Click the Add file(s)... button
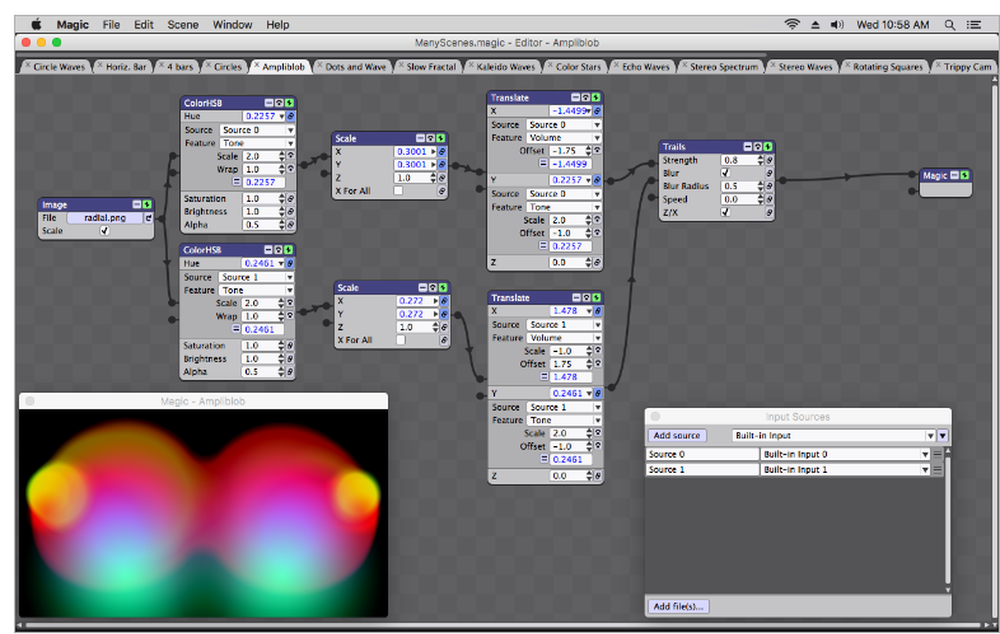Screen dimensions: 1000x634 tap(678, 607)
